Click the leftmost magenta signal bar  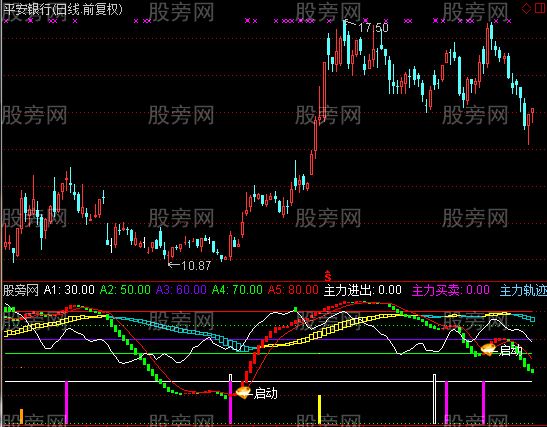(66, 403)
